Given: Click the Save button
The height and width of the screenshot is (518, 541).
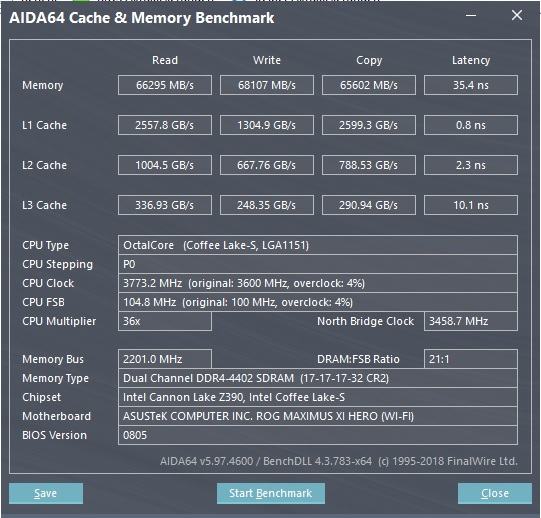Looking at the screenshot, I should point(46,493).
